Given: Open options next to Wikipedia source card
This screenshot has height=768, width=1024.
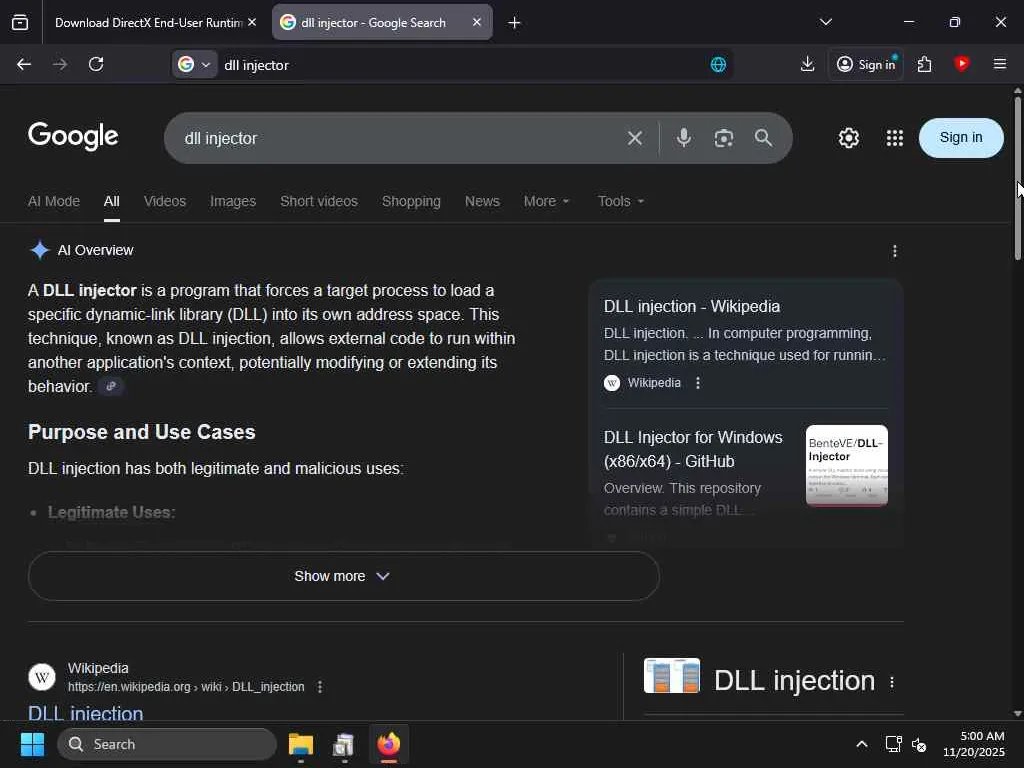Looking at the screenshot, I should coord(698,383).
